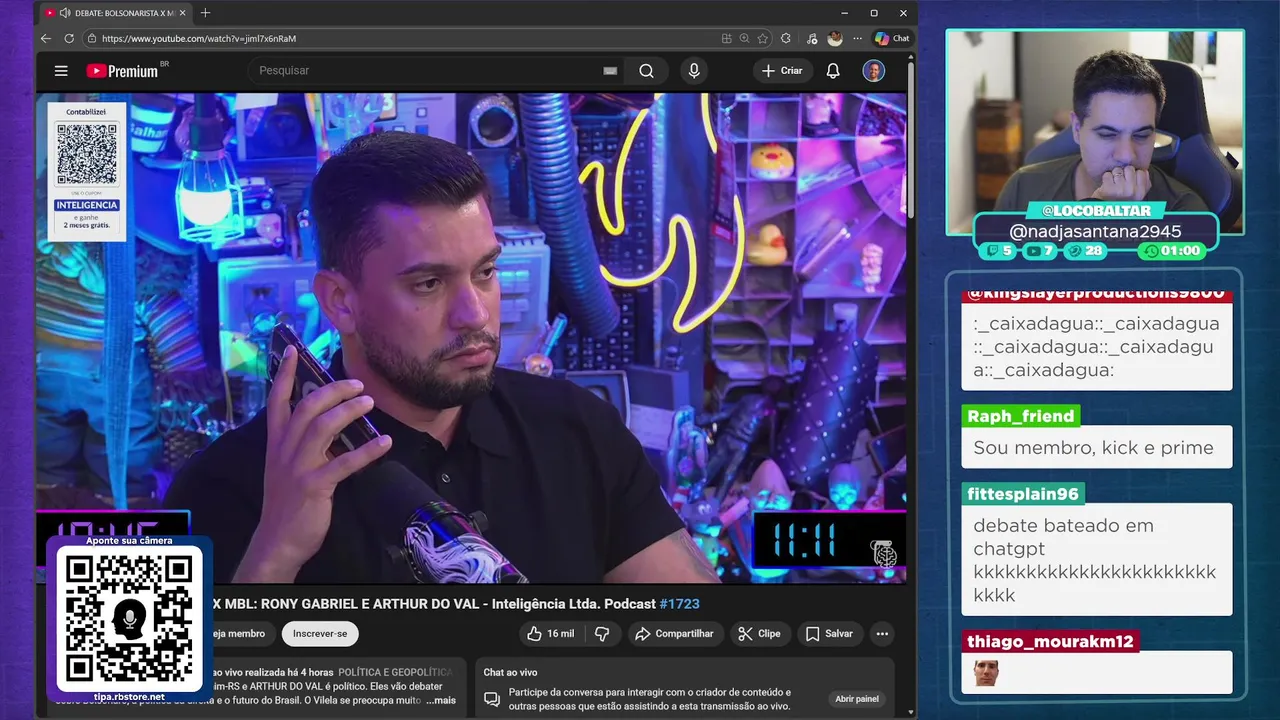Start voice search with the microphone

click(x=694, y=71)
